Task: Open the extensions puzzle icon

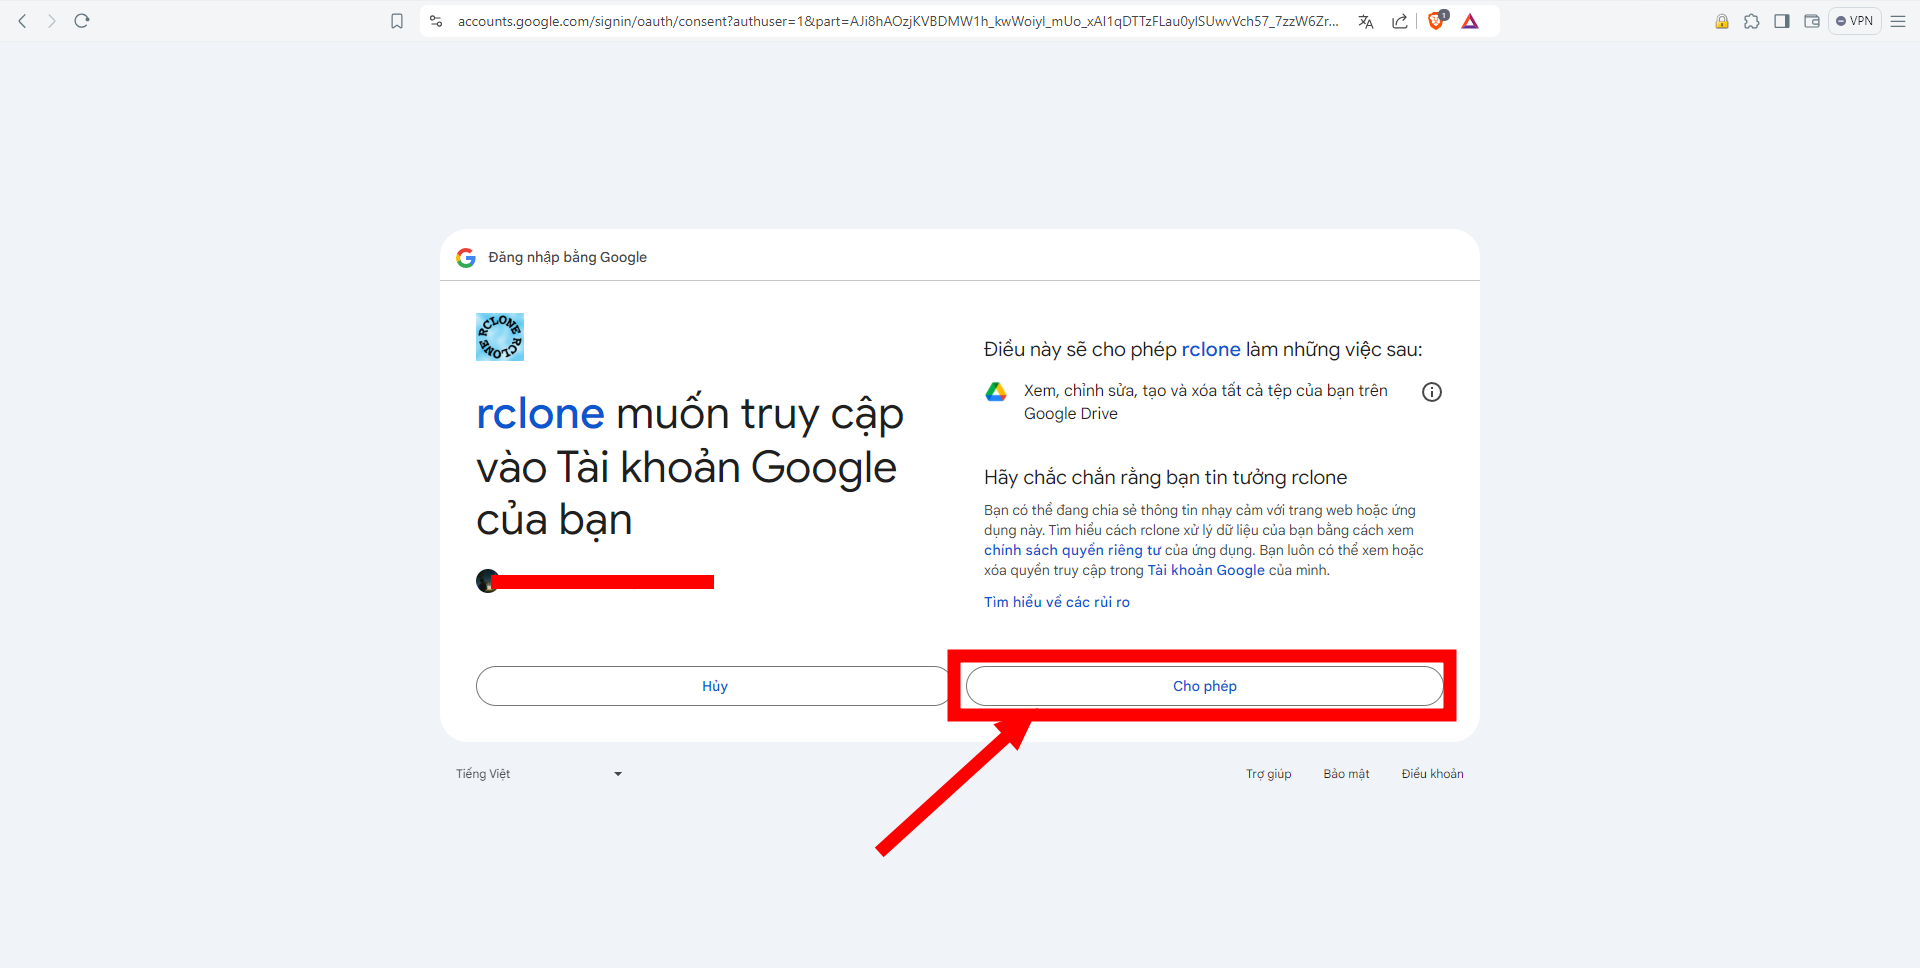Action: tap(1752, 21)
